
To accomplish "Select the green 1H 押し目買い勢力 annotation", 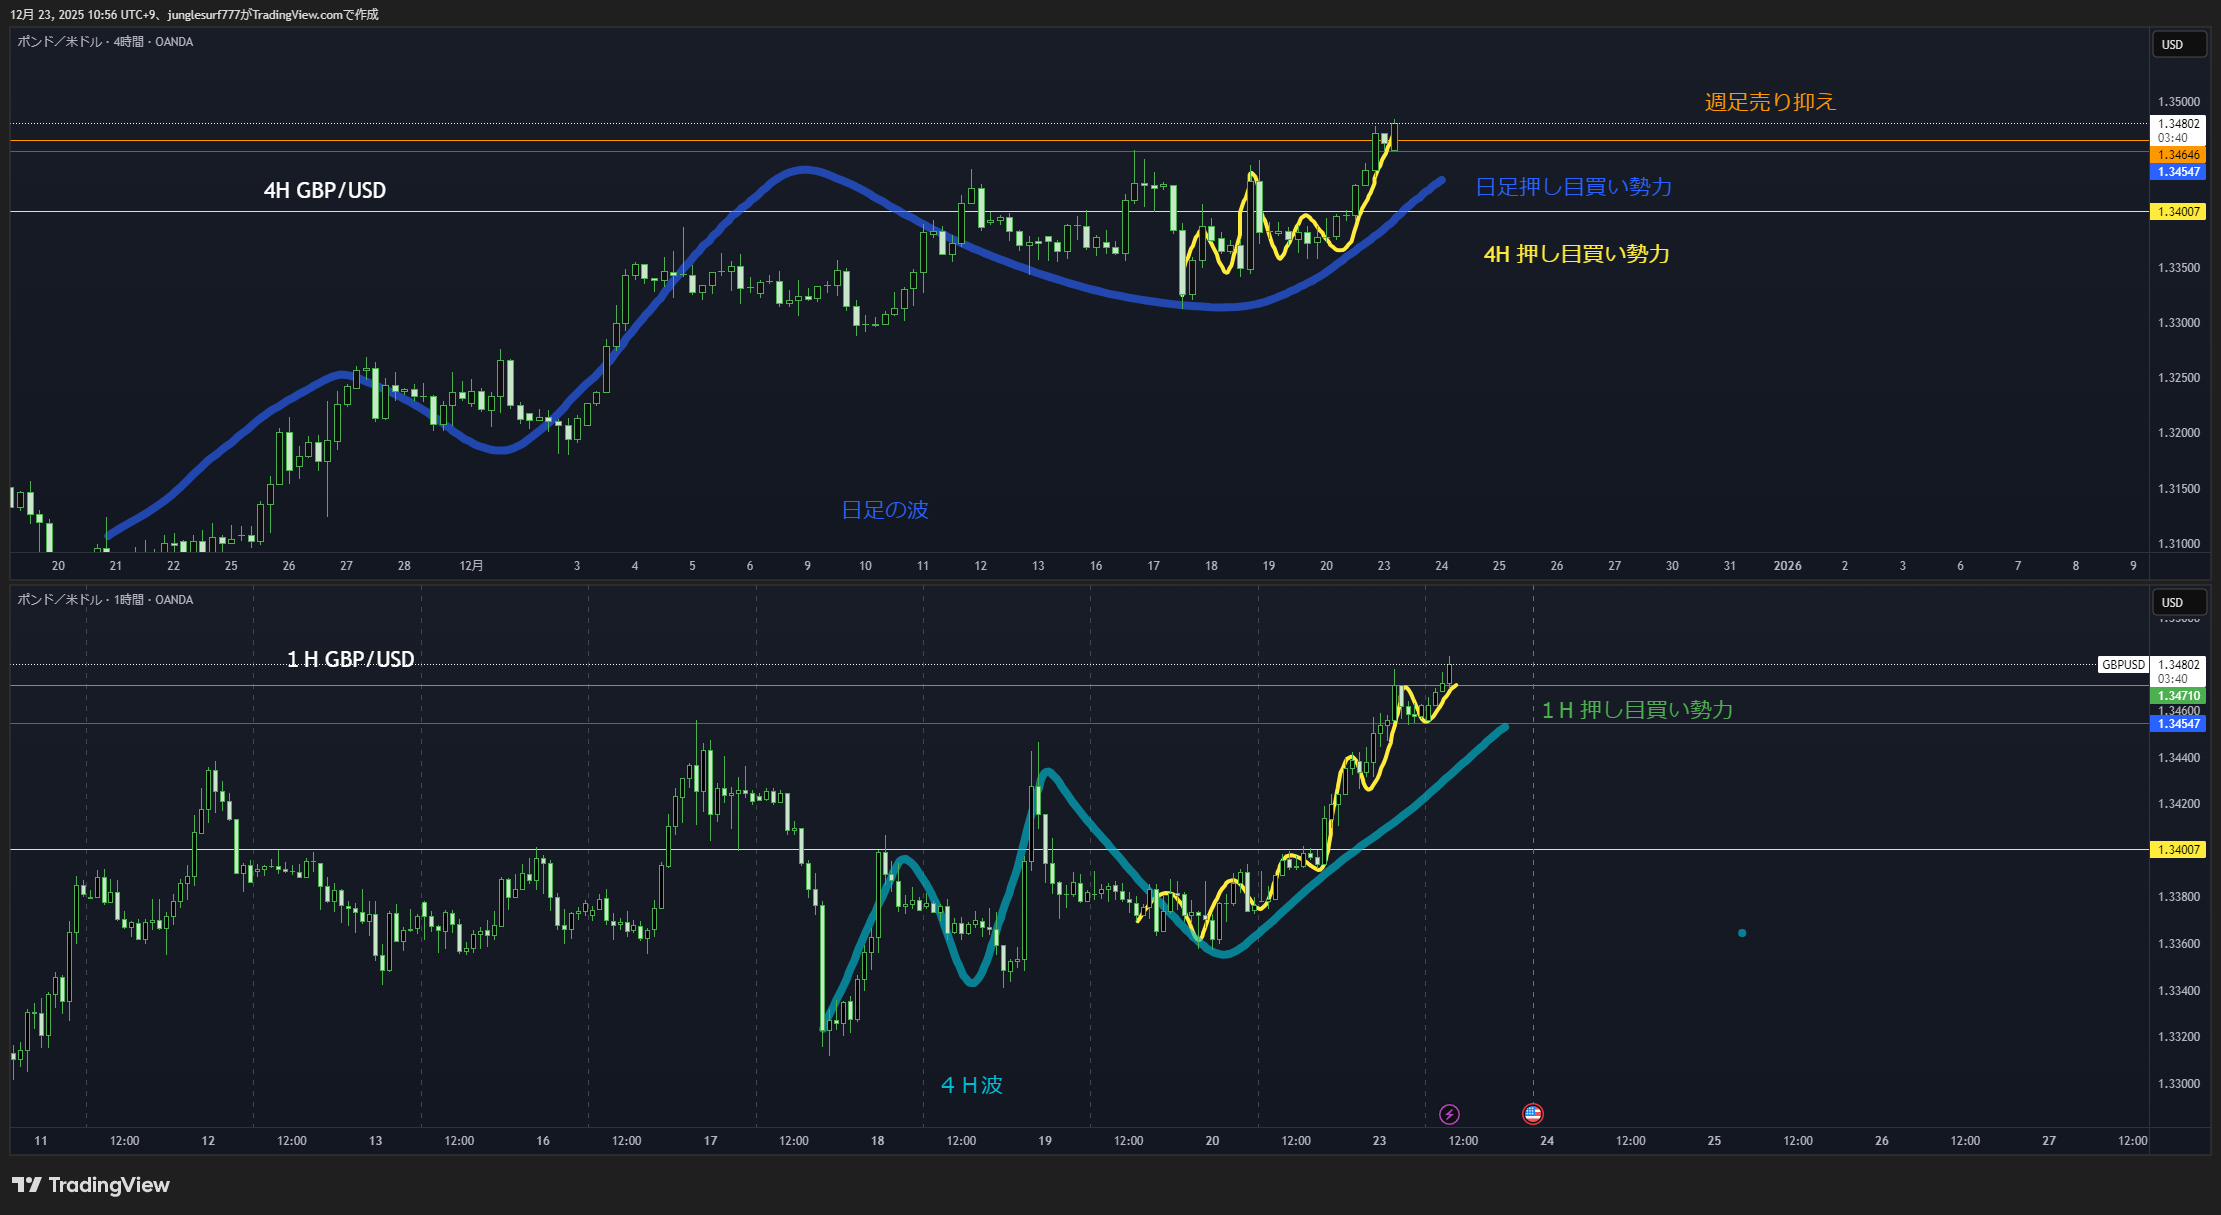I will click(x=1637, y=710).
